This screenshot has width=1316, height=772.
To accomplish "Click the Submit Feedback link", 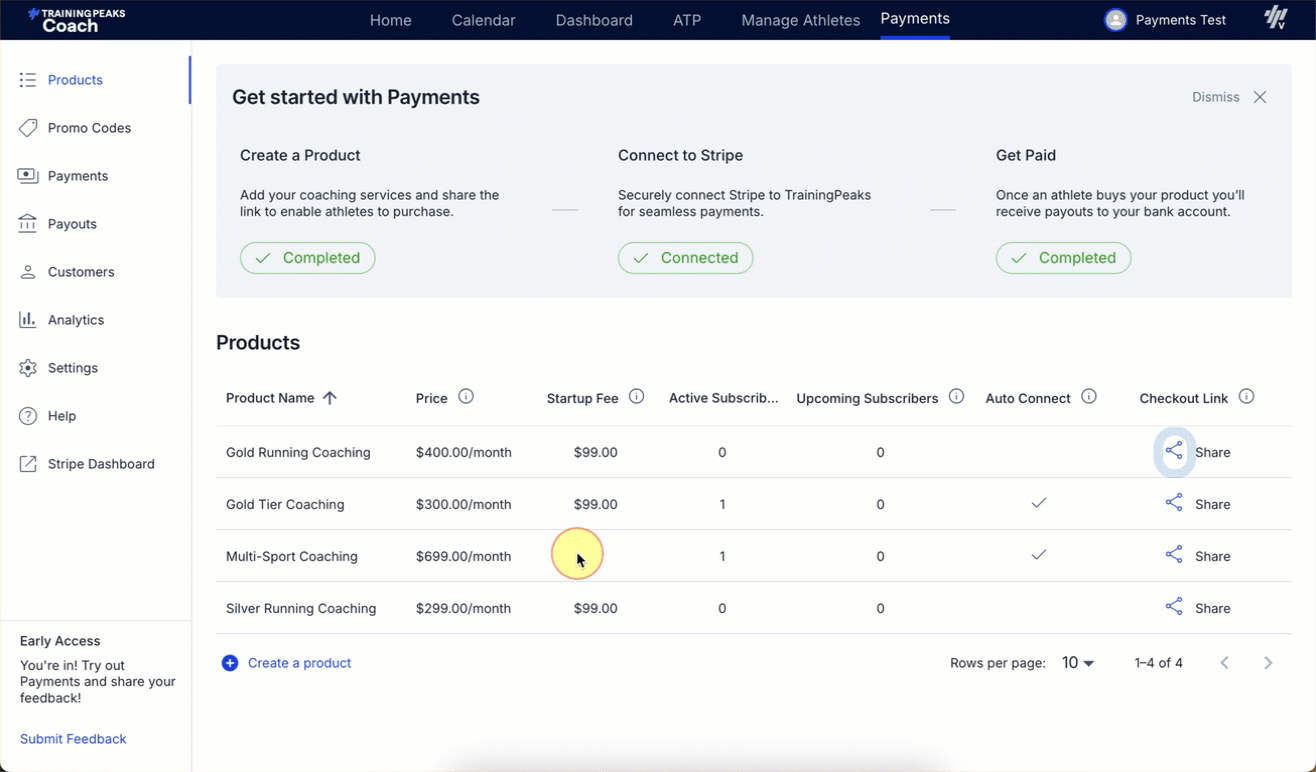I will click(73, 739).
